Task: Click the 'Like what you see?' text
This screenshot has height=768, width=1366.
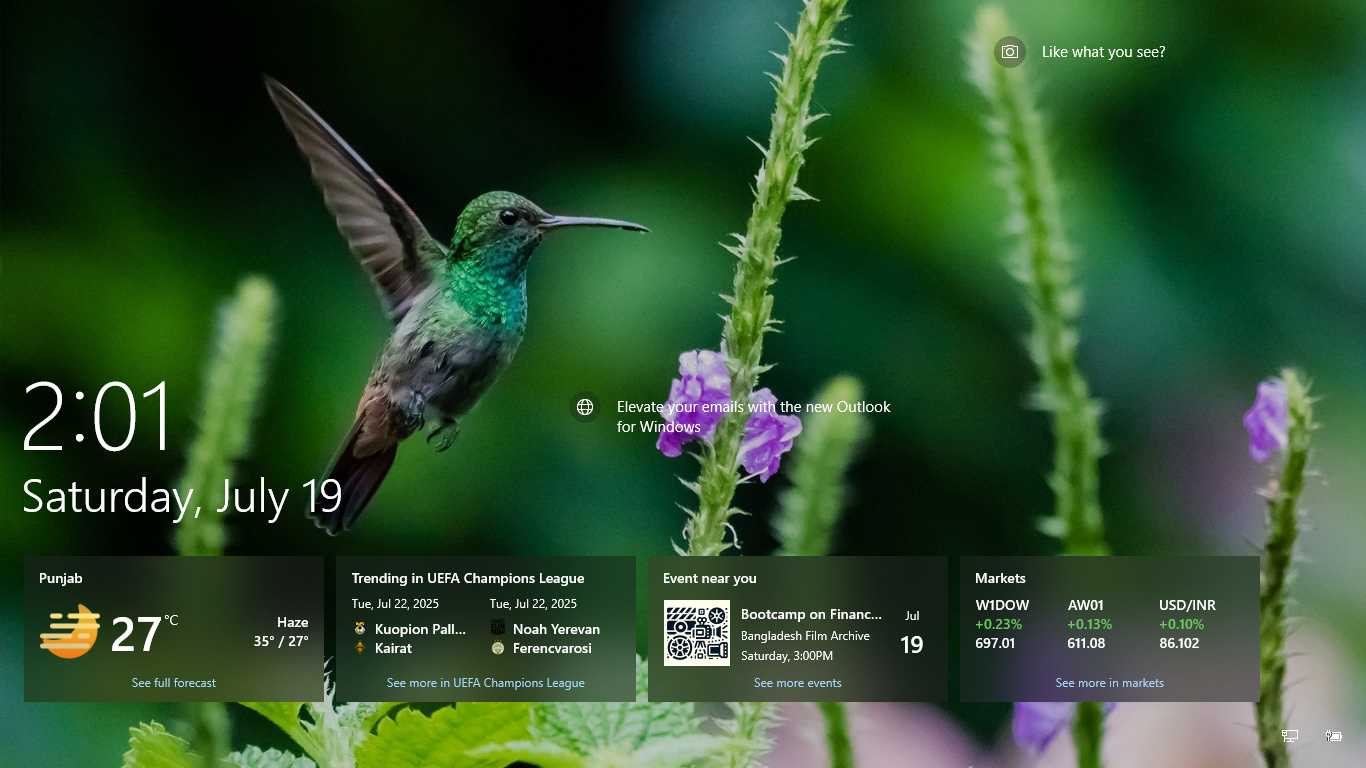Action: coord(1103,52)
